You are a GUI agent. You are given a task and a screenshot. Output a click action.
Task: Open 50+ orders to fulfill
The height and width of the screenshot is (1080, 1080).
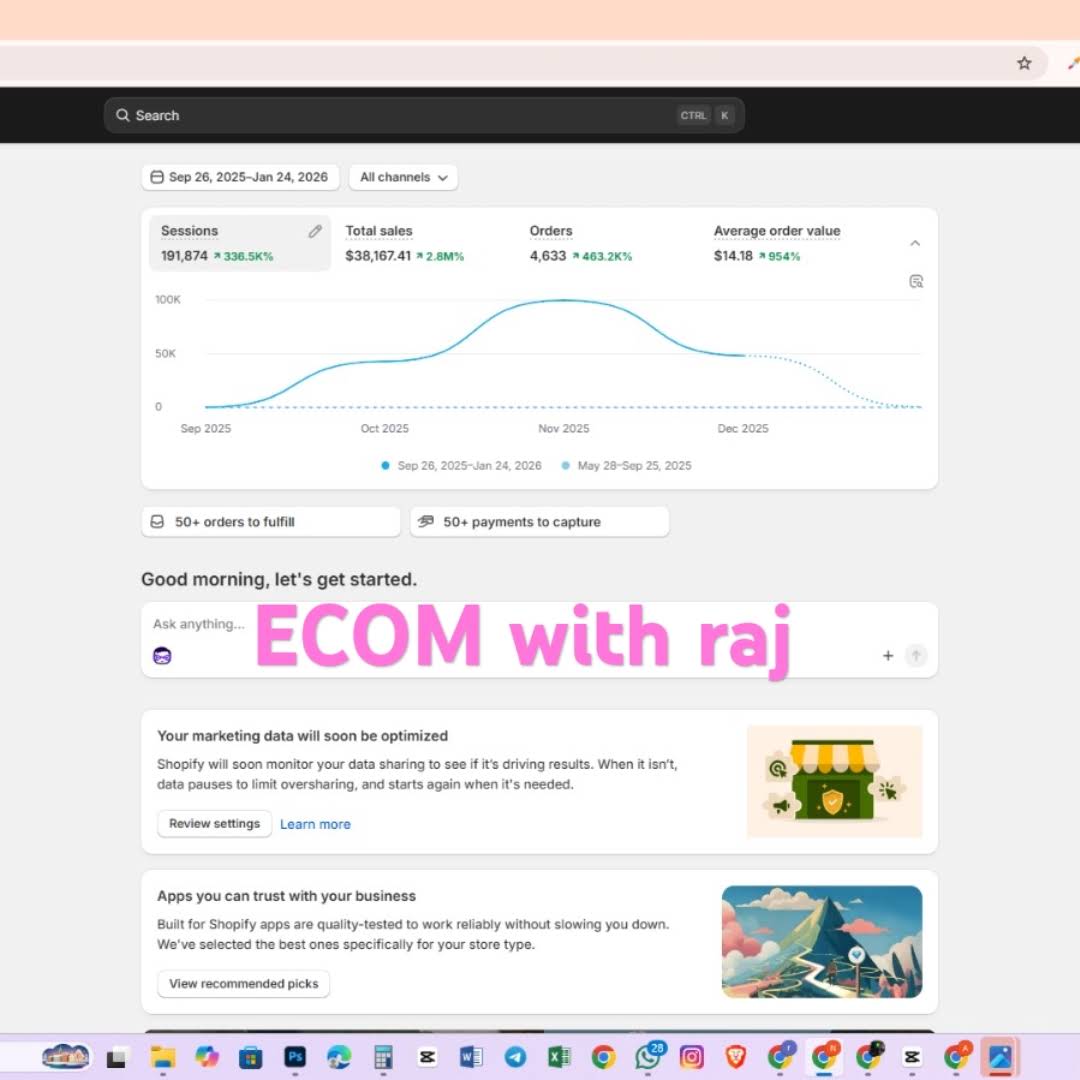click(x=271, y=521)
